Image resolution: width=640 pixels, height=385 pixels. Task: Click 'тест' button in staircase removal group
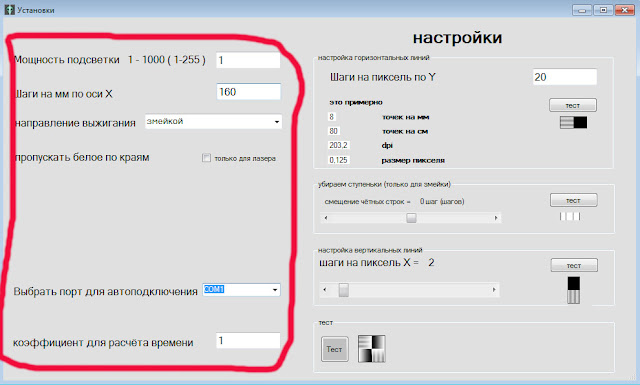573,200
